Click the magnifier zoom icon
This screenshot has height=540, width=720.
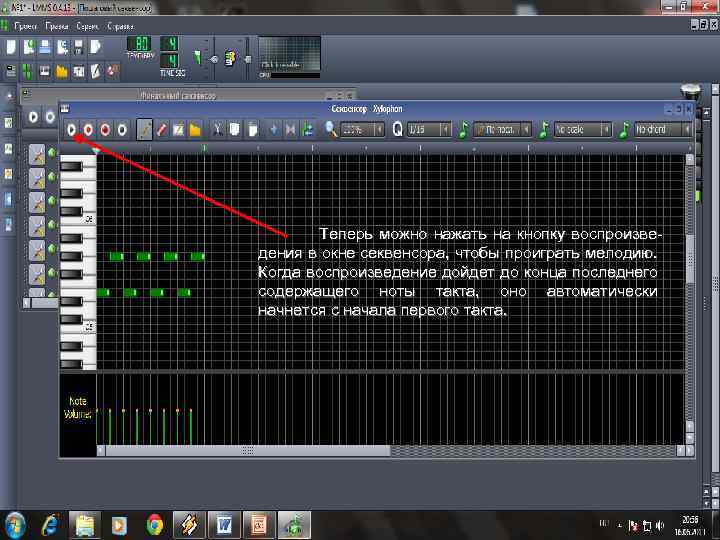tap(330, 130)
